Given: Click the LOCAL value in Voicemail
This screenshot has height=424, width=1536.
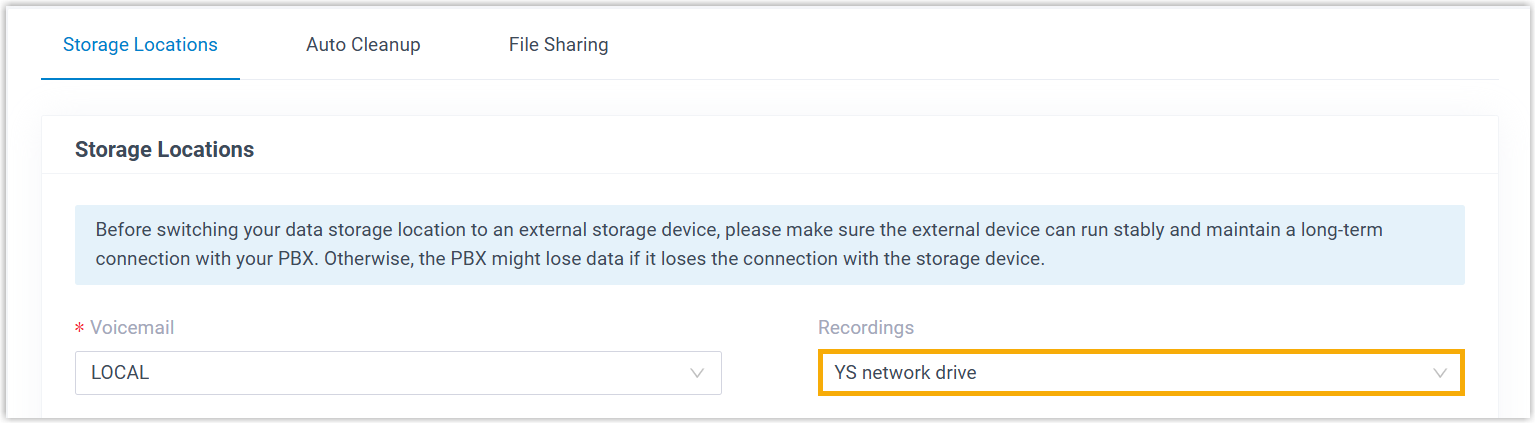Looking at the screenshot, I should point(120,373).
